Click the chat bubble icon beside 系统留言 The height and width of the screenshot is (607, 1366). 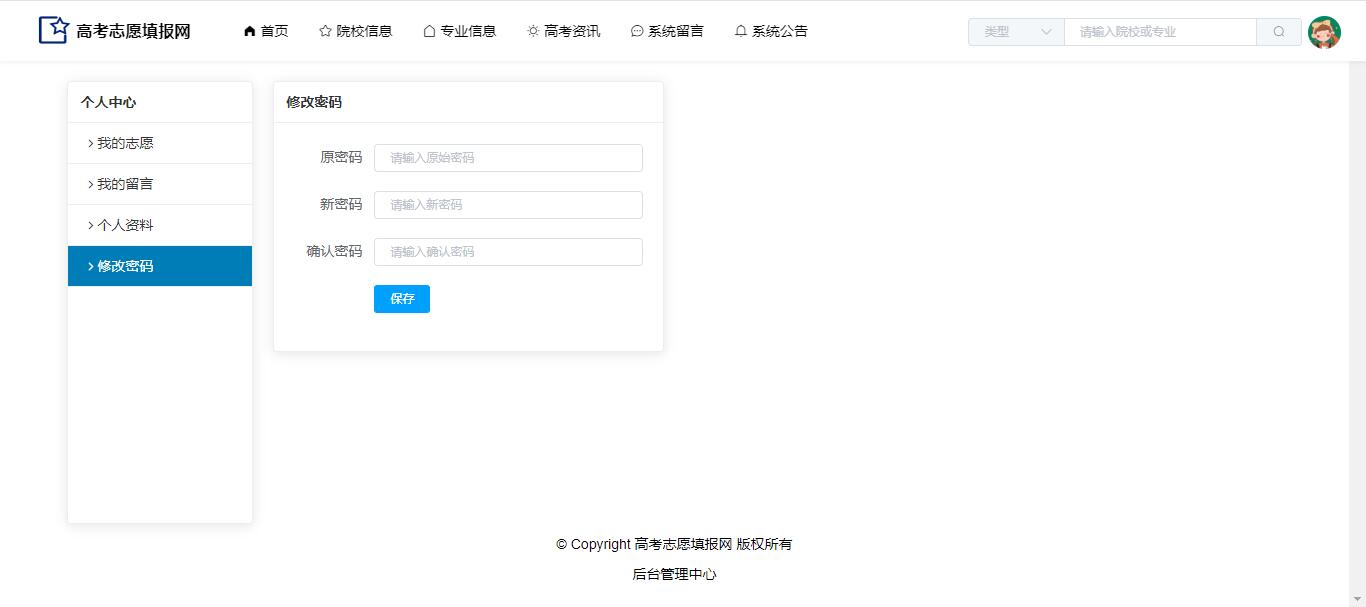[637, 31]
